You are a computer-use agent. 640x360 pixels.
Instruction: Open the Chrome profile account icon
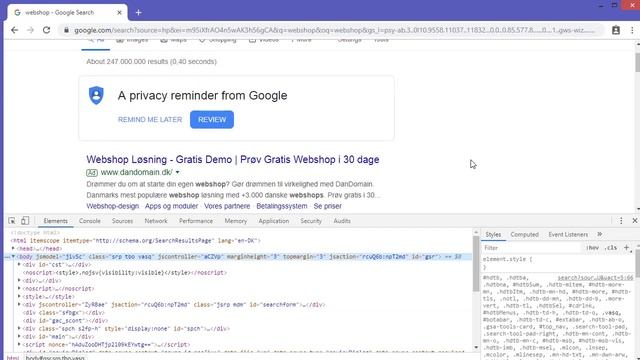(x=616, y=30)
